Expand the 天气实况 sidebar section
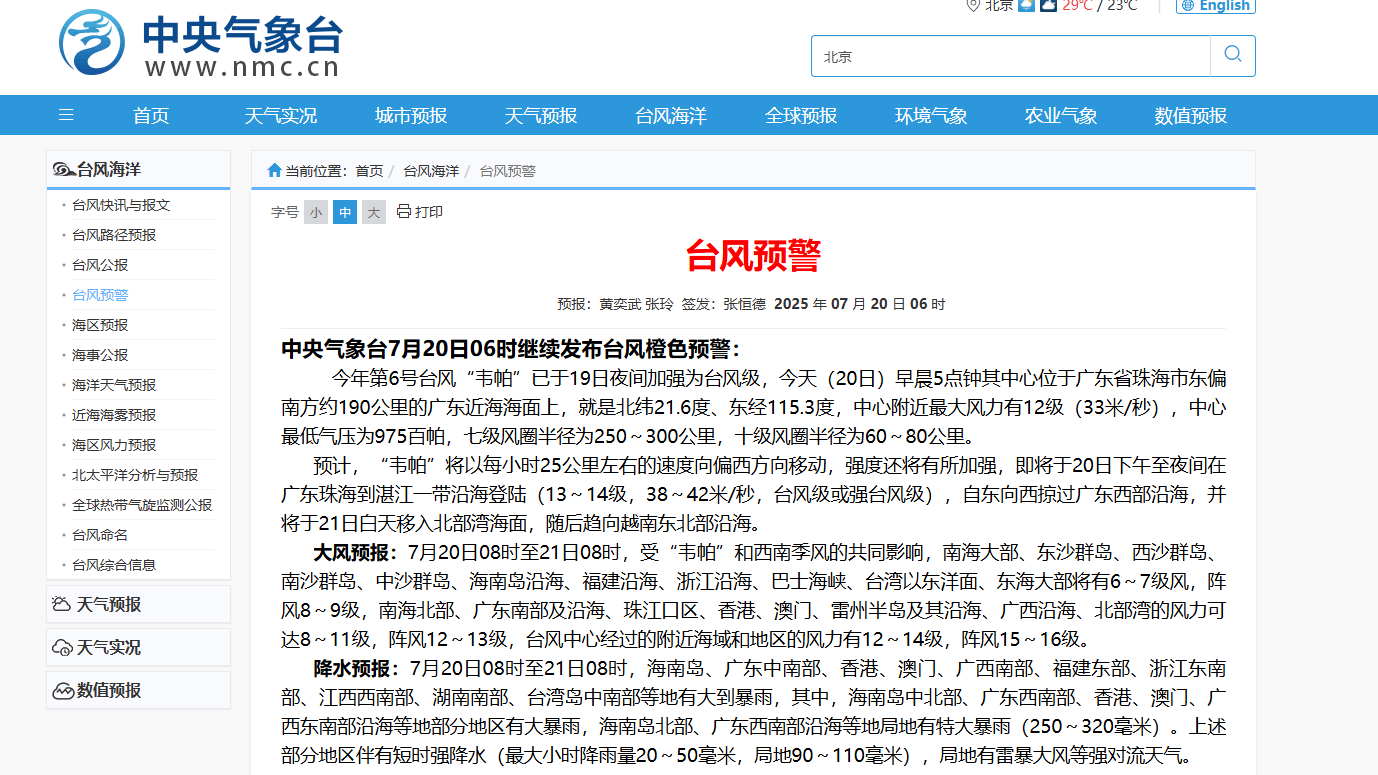Image resolution: width=1378 pixels, height=775 pixels. (138, 647)
